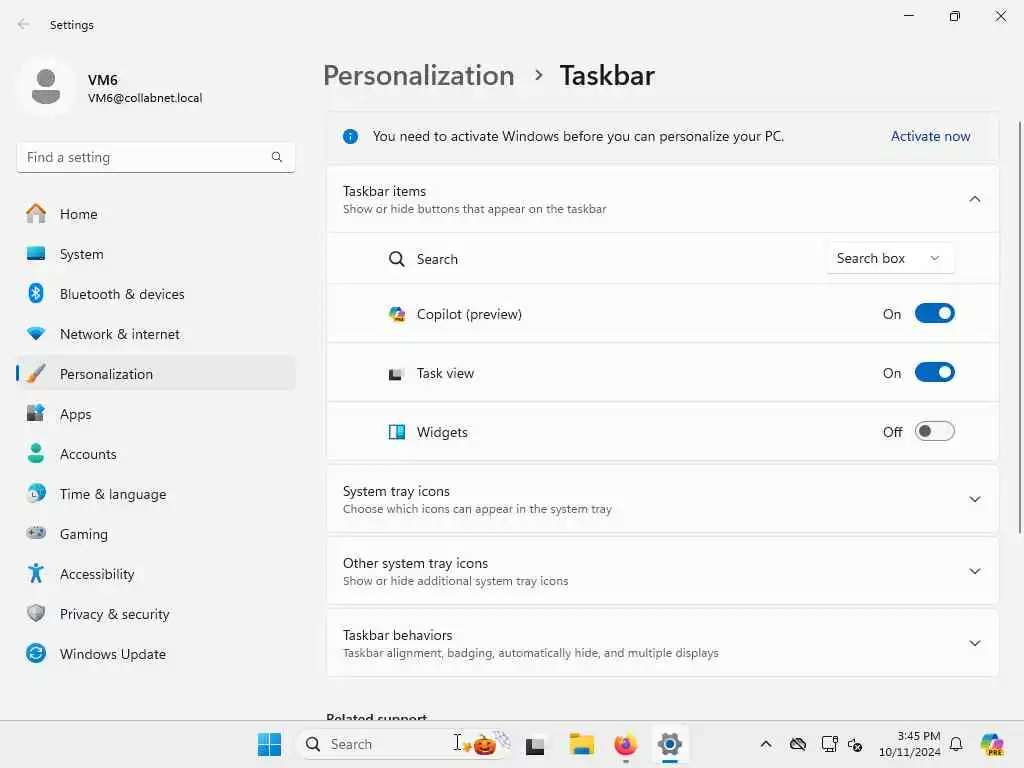
Task: Click the 3:45 PM clock and date
Action: pyautogui.click(x=910, y=744)
